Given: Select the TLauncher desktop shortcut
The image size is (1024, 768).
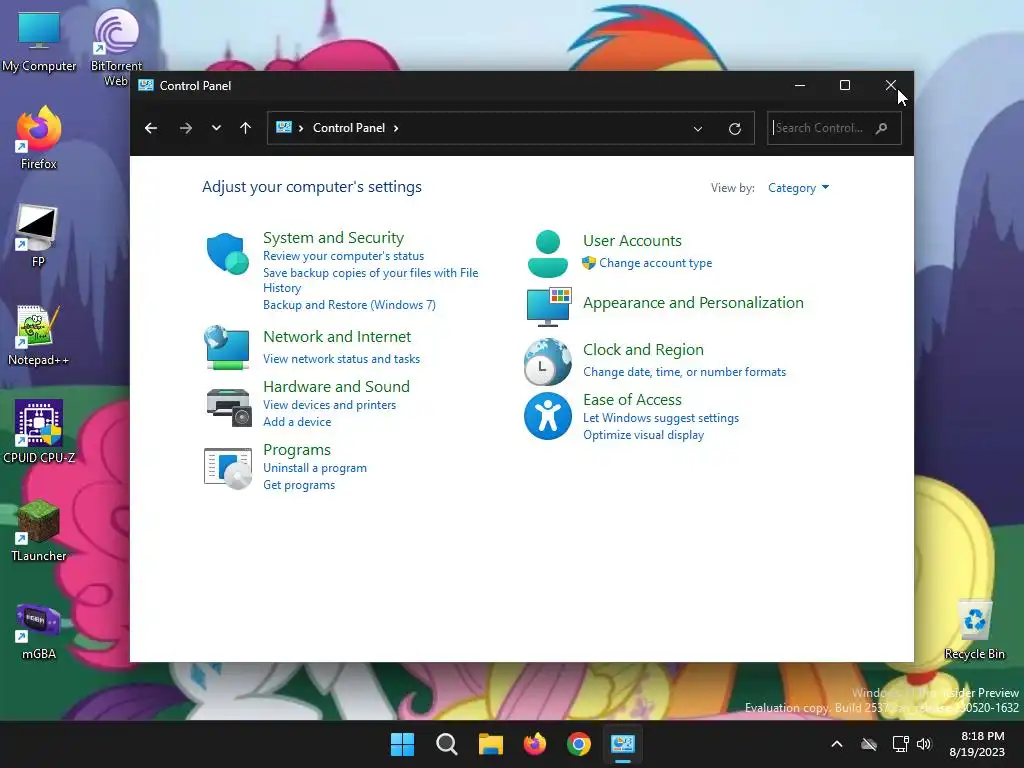Looking at the screenshot, I should (39, 530).
